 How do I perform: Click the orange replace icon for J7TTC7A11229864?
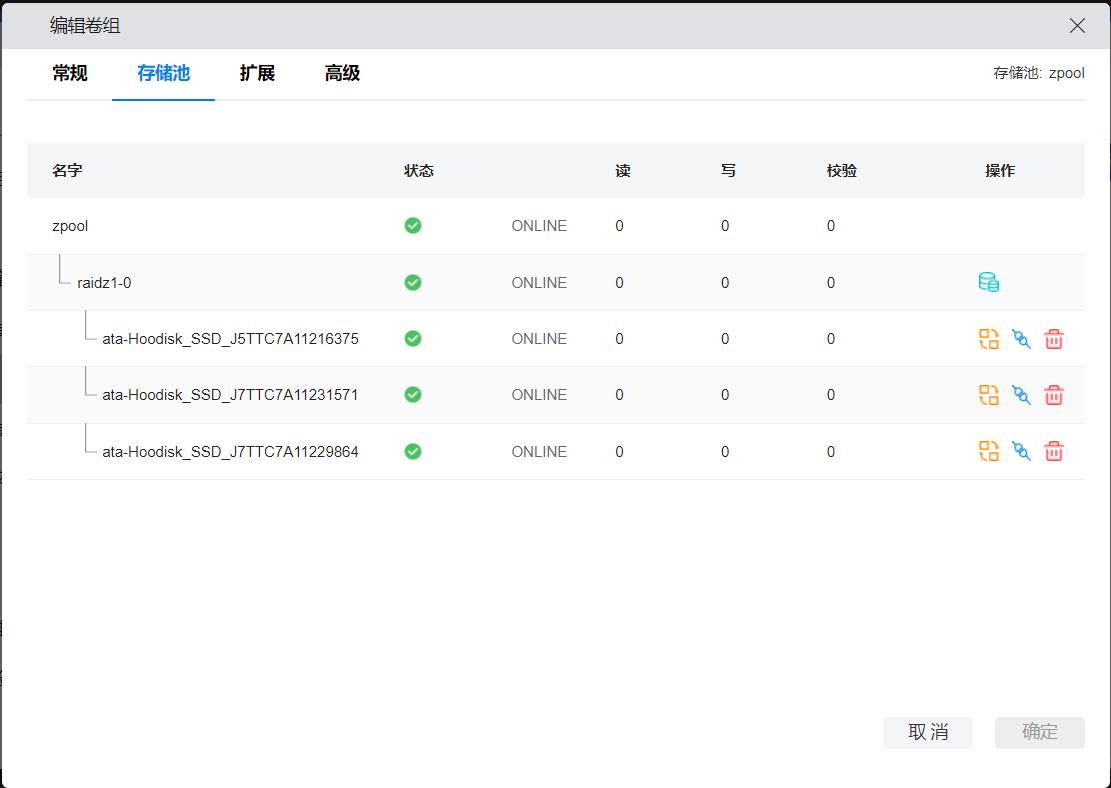pos(988,452)
